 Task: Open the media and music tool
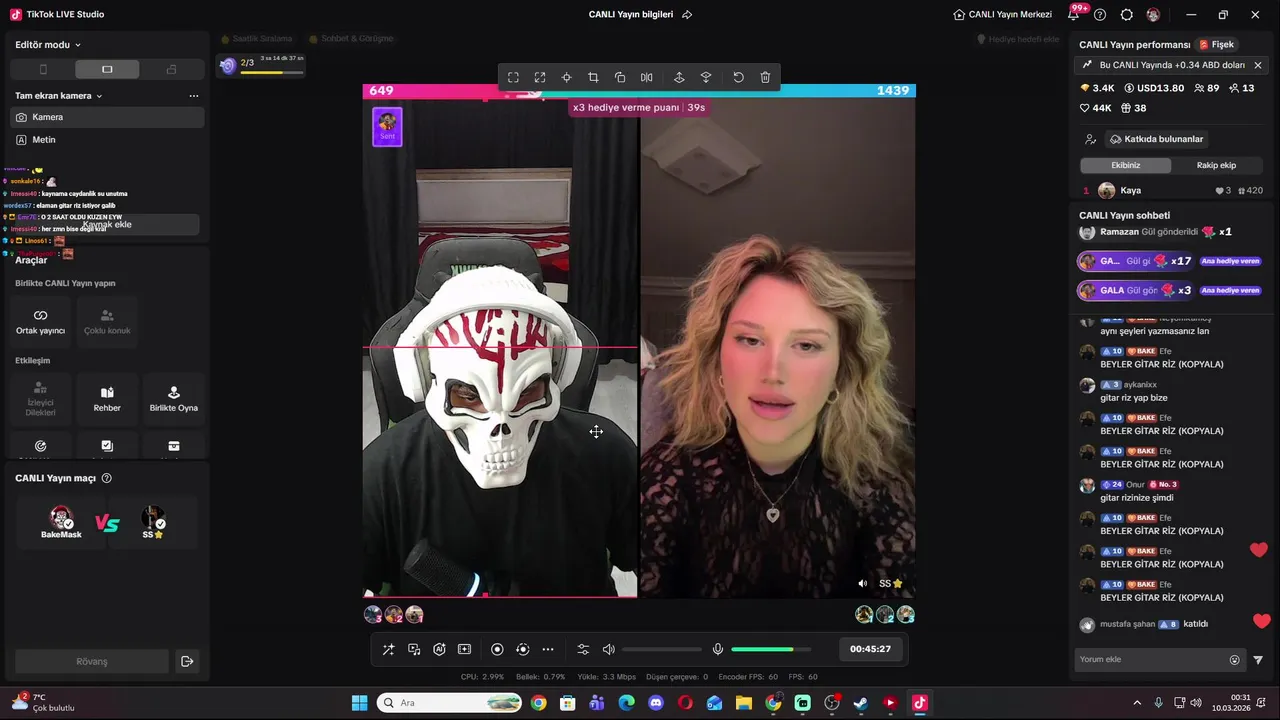point(414,649)
